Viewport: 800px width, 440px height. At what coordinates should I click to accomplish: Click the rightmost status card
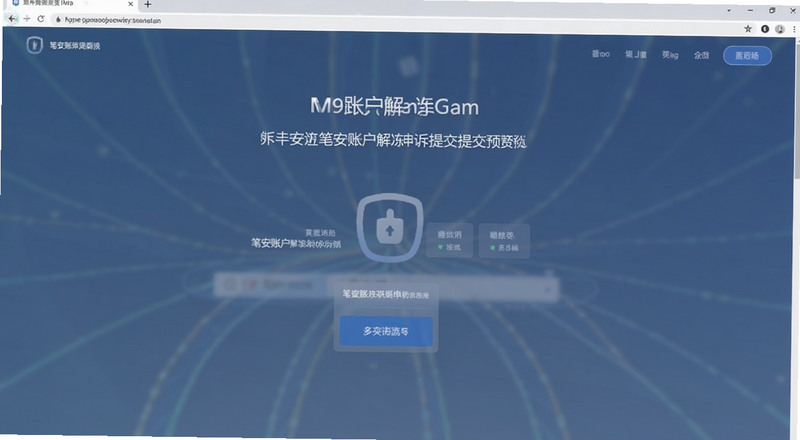(x=504, y=241)
